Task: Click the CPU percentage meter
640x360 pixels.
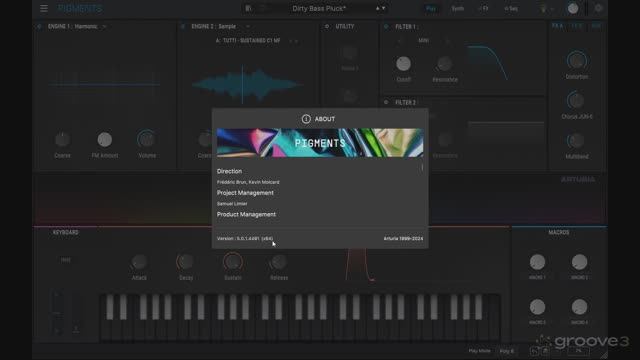Action: [579, 351]
